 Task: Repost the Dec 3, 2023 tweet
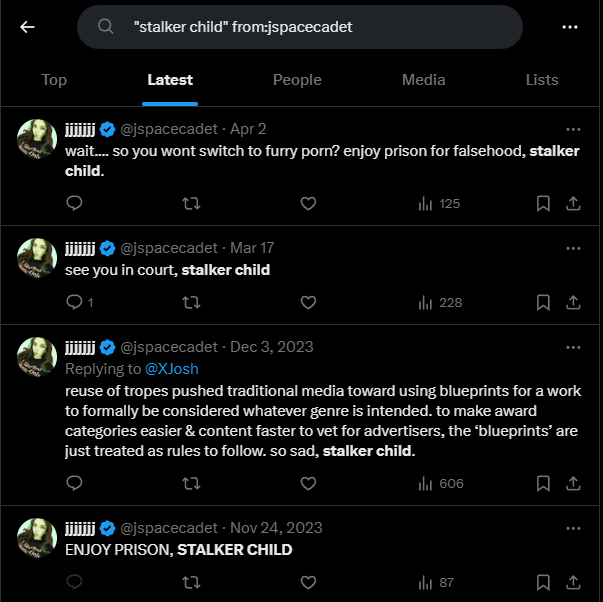point(191,483)
